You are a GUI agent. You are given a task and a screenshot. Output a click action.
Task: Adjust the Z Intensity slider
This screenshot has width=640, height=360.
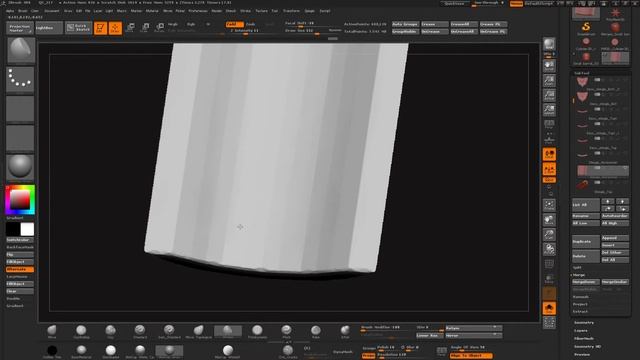point(244,31)
